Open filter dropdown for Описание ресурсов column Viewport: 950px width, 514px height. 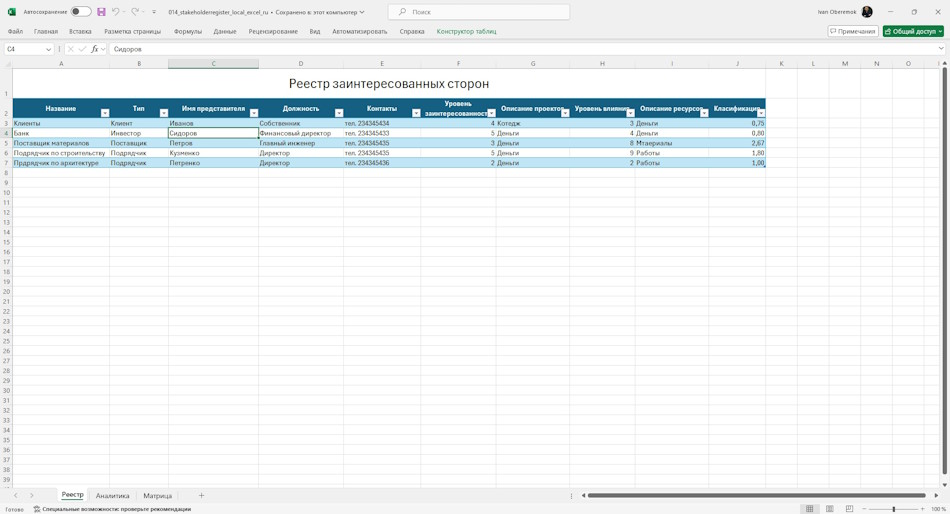pos(704,113)
